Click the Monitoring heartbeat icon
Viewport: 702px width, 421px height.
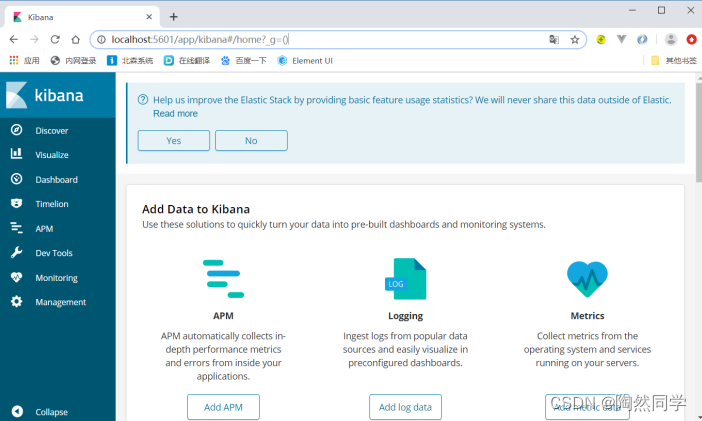17,277
